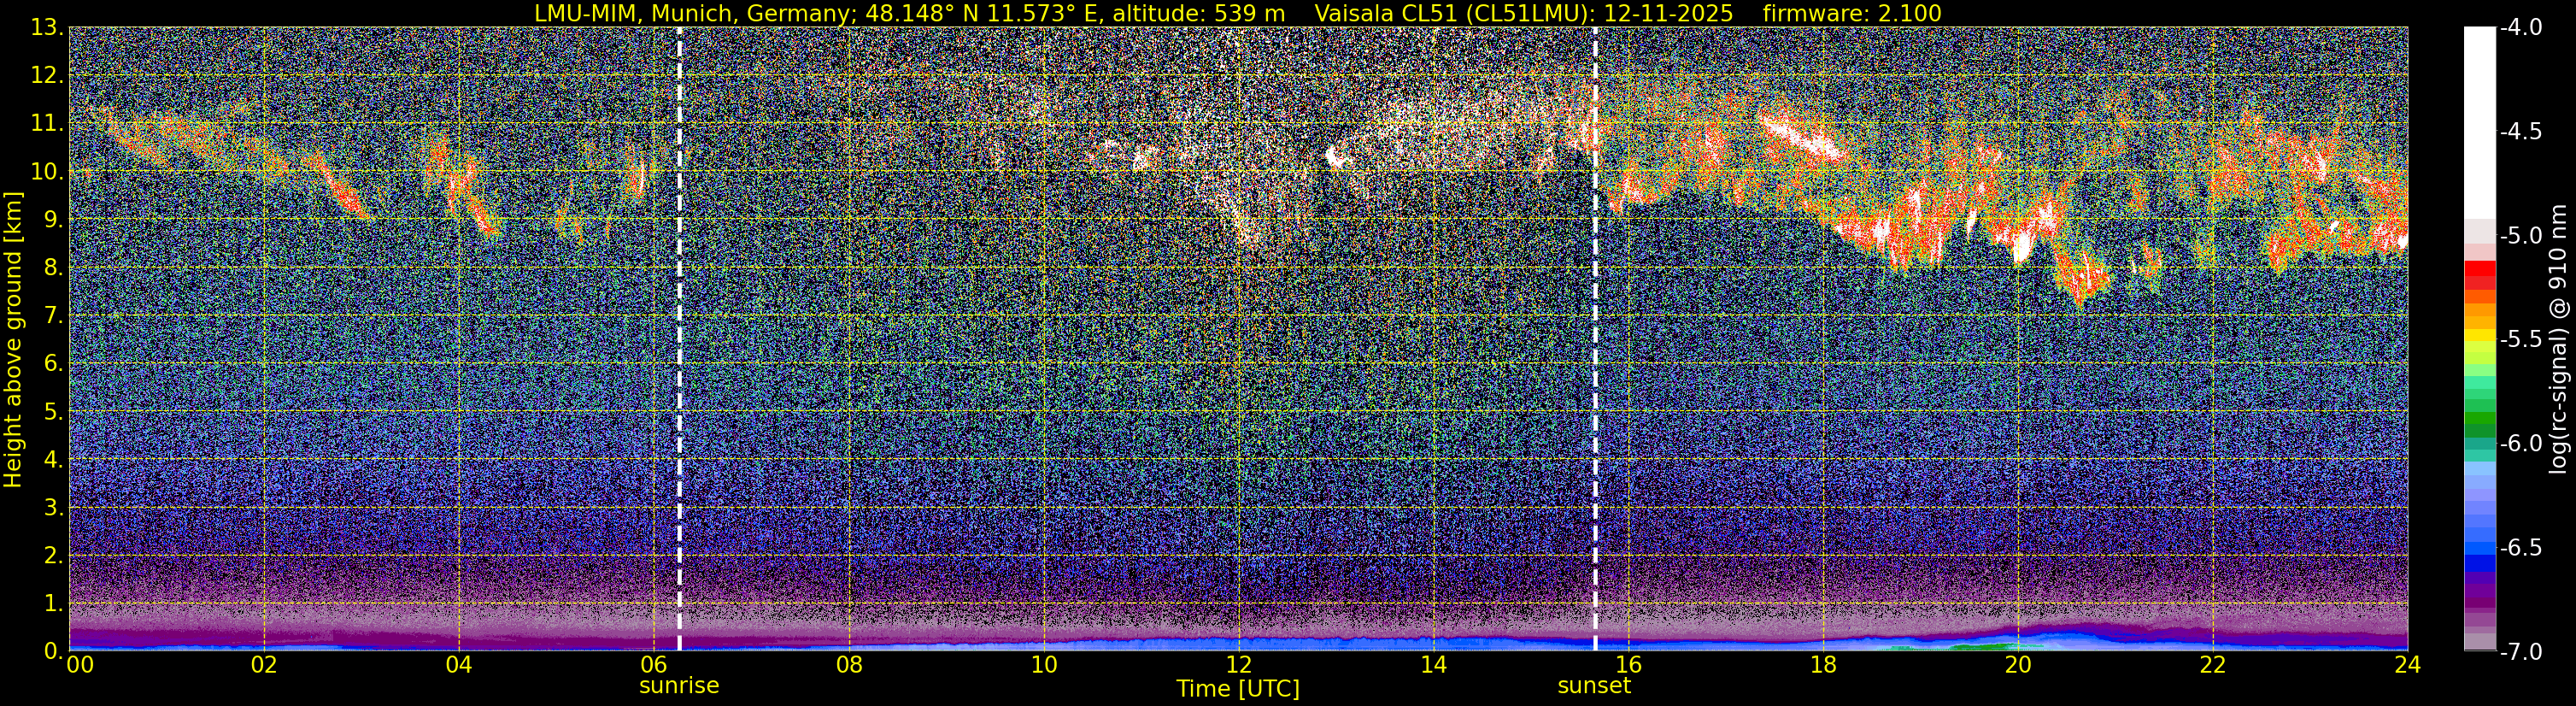
Task: Click the 24 tick on the time axis
Action: (2408, 665)
